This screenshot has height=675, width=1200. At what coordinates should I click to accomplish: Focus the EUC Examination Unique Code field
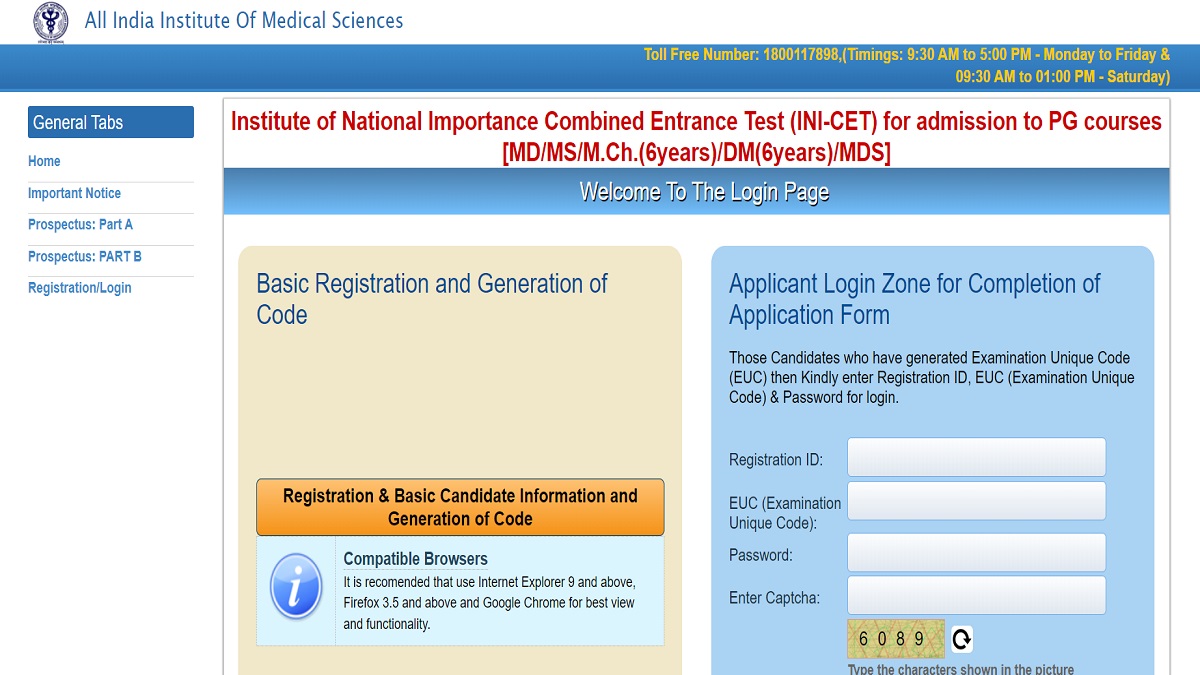(x=976, y=501)
